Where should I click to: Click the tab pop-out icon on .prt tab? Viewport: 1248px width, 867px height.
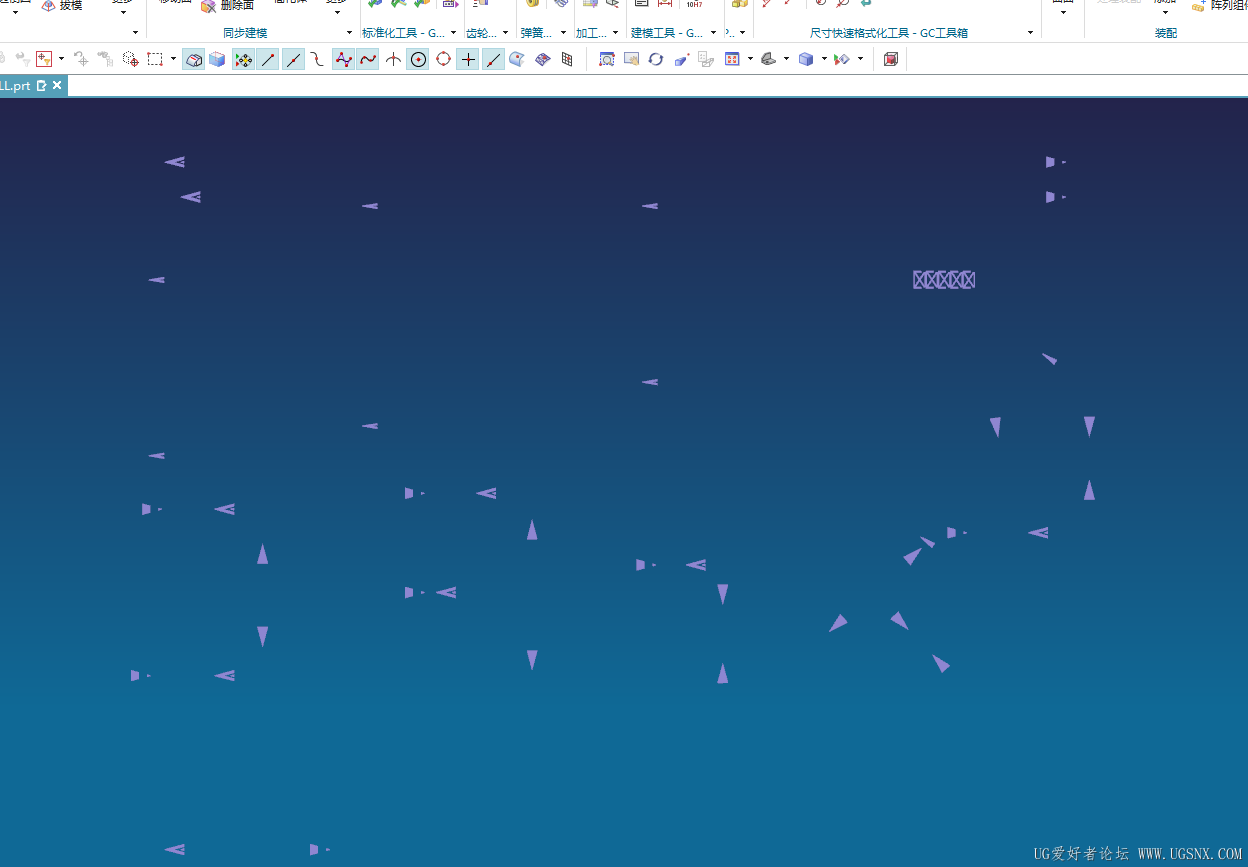[x=41, y=86]
